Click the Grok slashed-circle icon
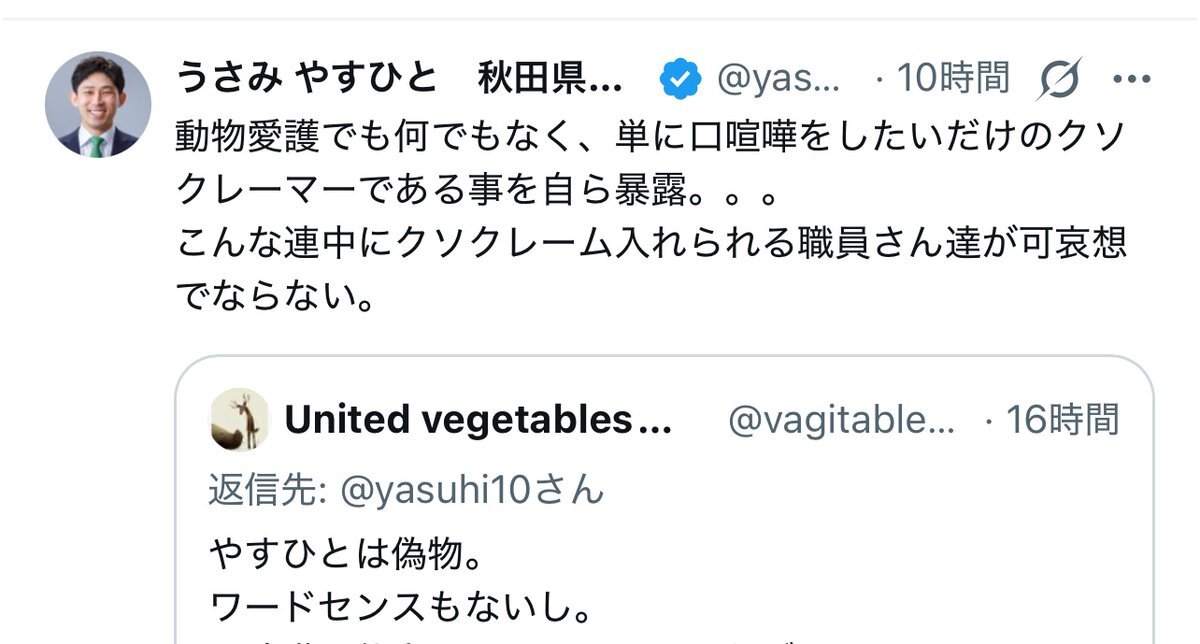The image size is (1200, 644). (x=1059, y=79)
